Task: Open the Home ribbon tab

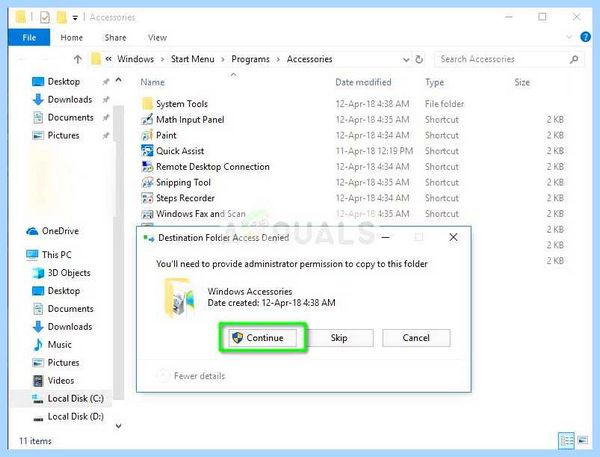Action: coord(72,38)
